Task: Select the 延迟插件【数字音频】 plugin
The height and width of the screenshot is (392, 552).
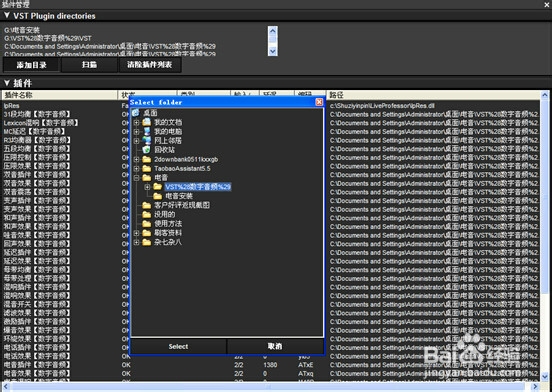Action: pyautogui.click(x=37, y=252)
